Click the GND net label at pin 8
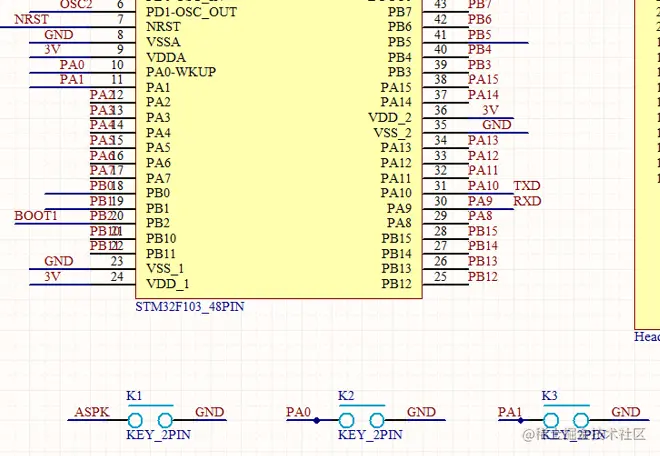This screenshot has height=456, width=660. click(x=59, y=35)
